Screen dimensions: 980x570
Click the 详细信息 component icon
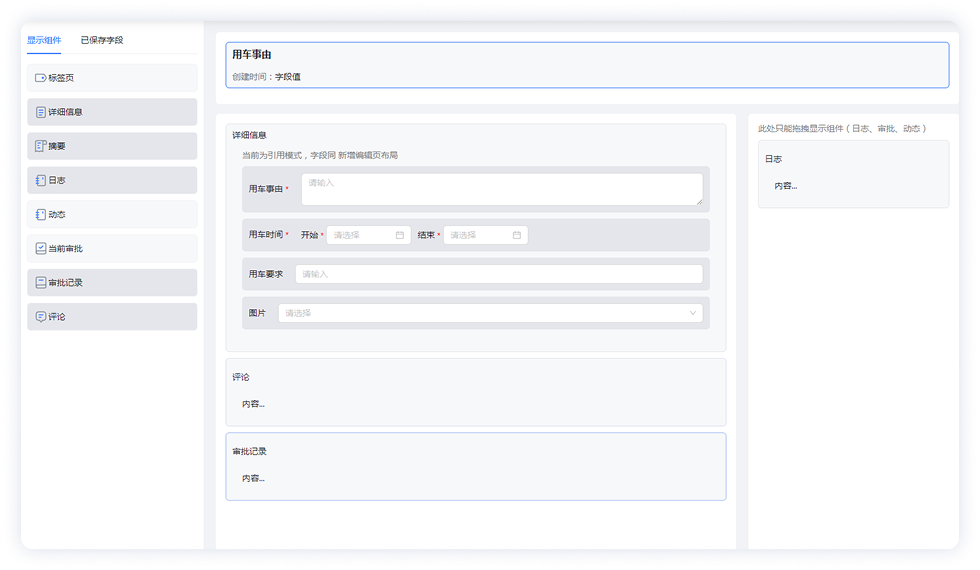(40, 112)
